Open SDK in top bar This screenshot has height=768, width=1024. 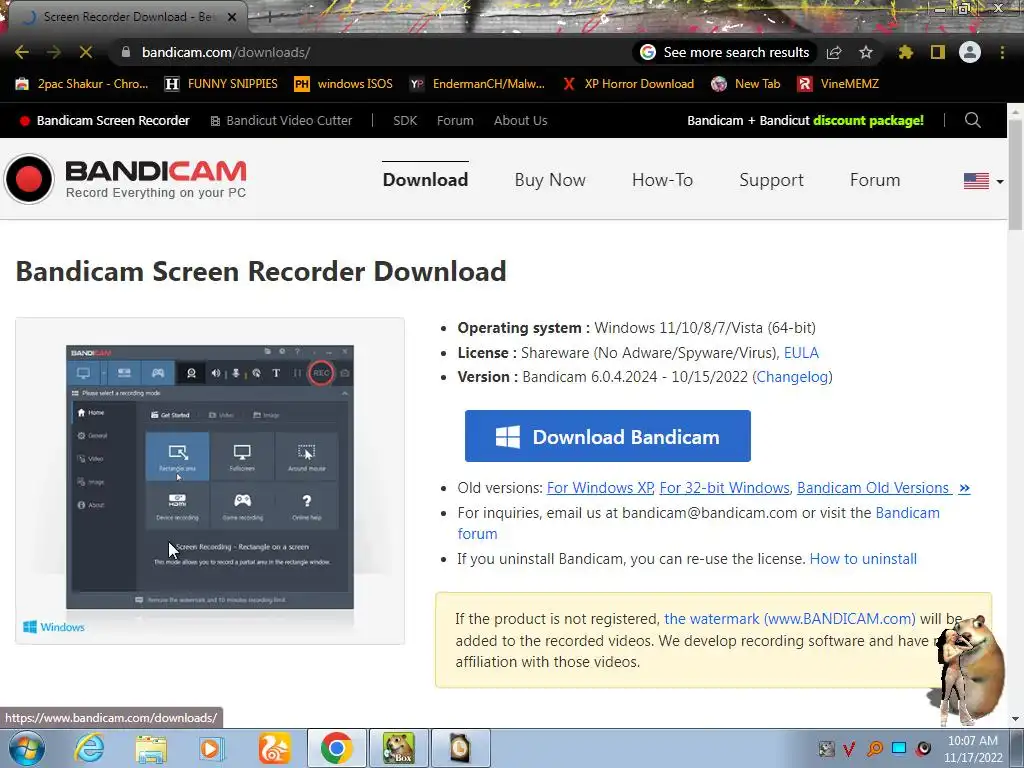pos(405,120)
